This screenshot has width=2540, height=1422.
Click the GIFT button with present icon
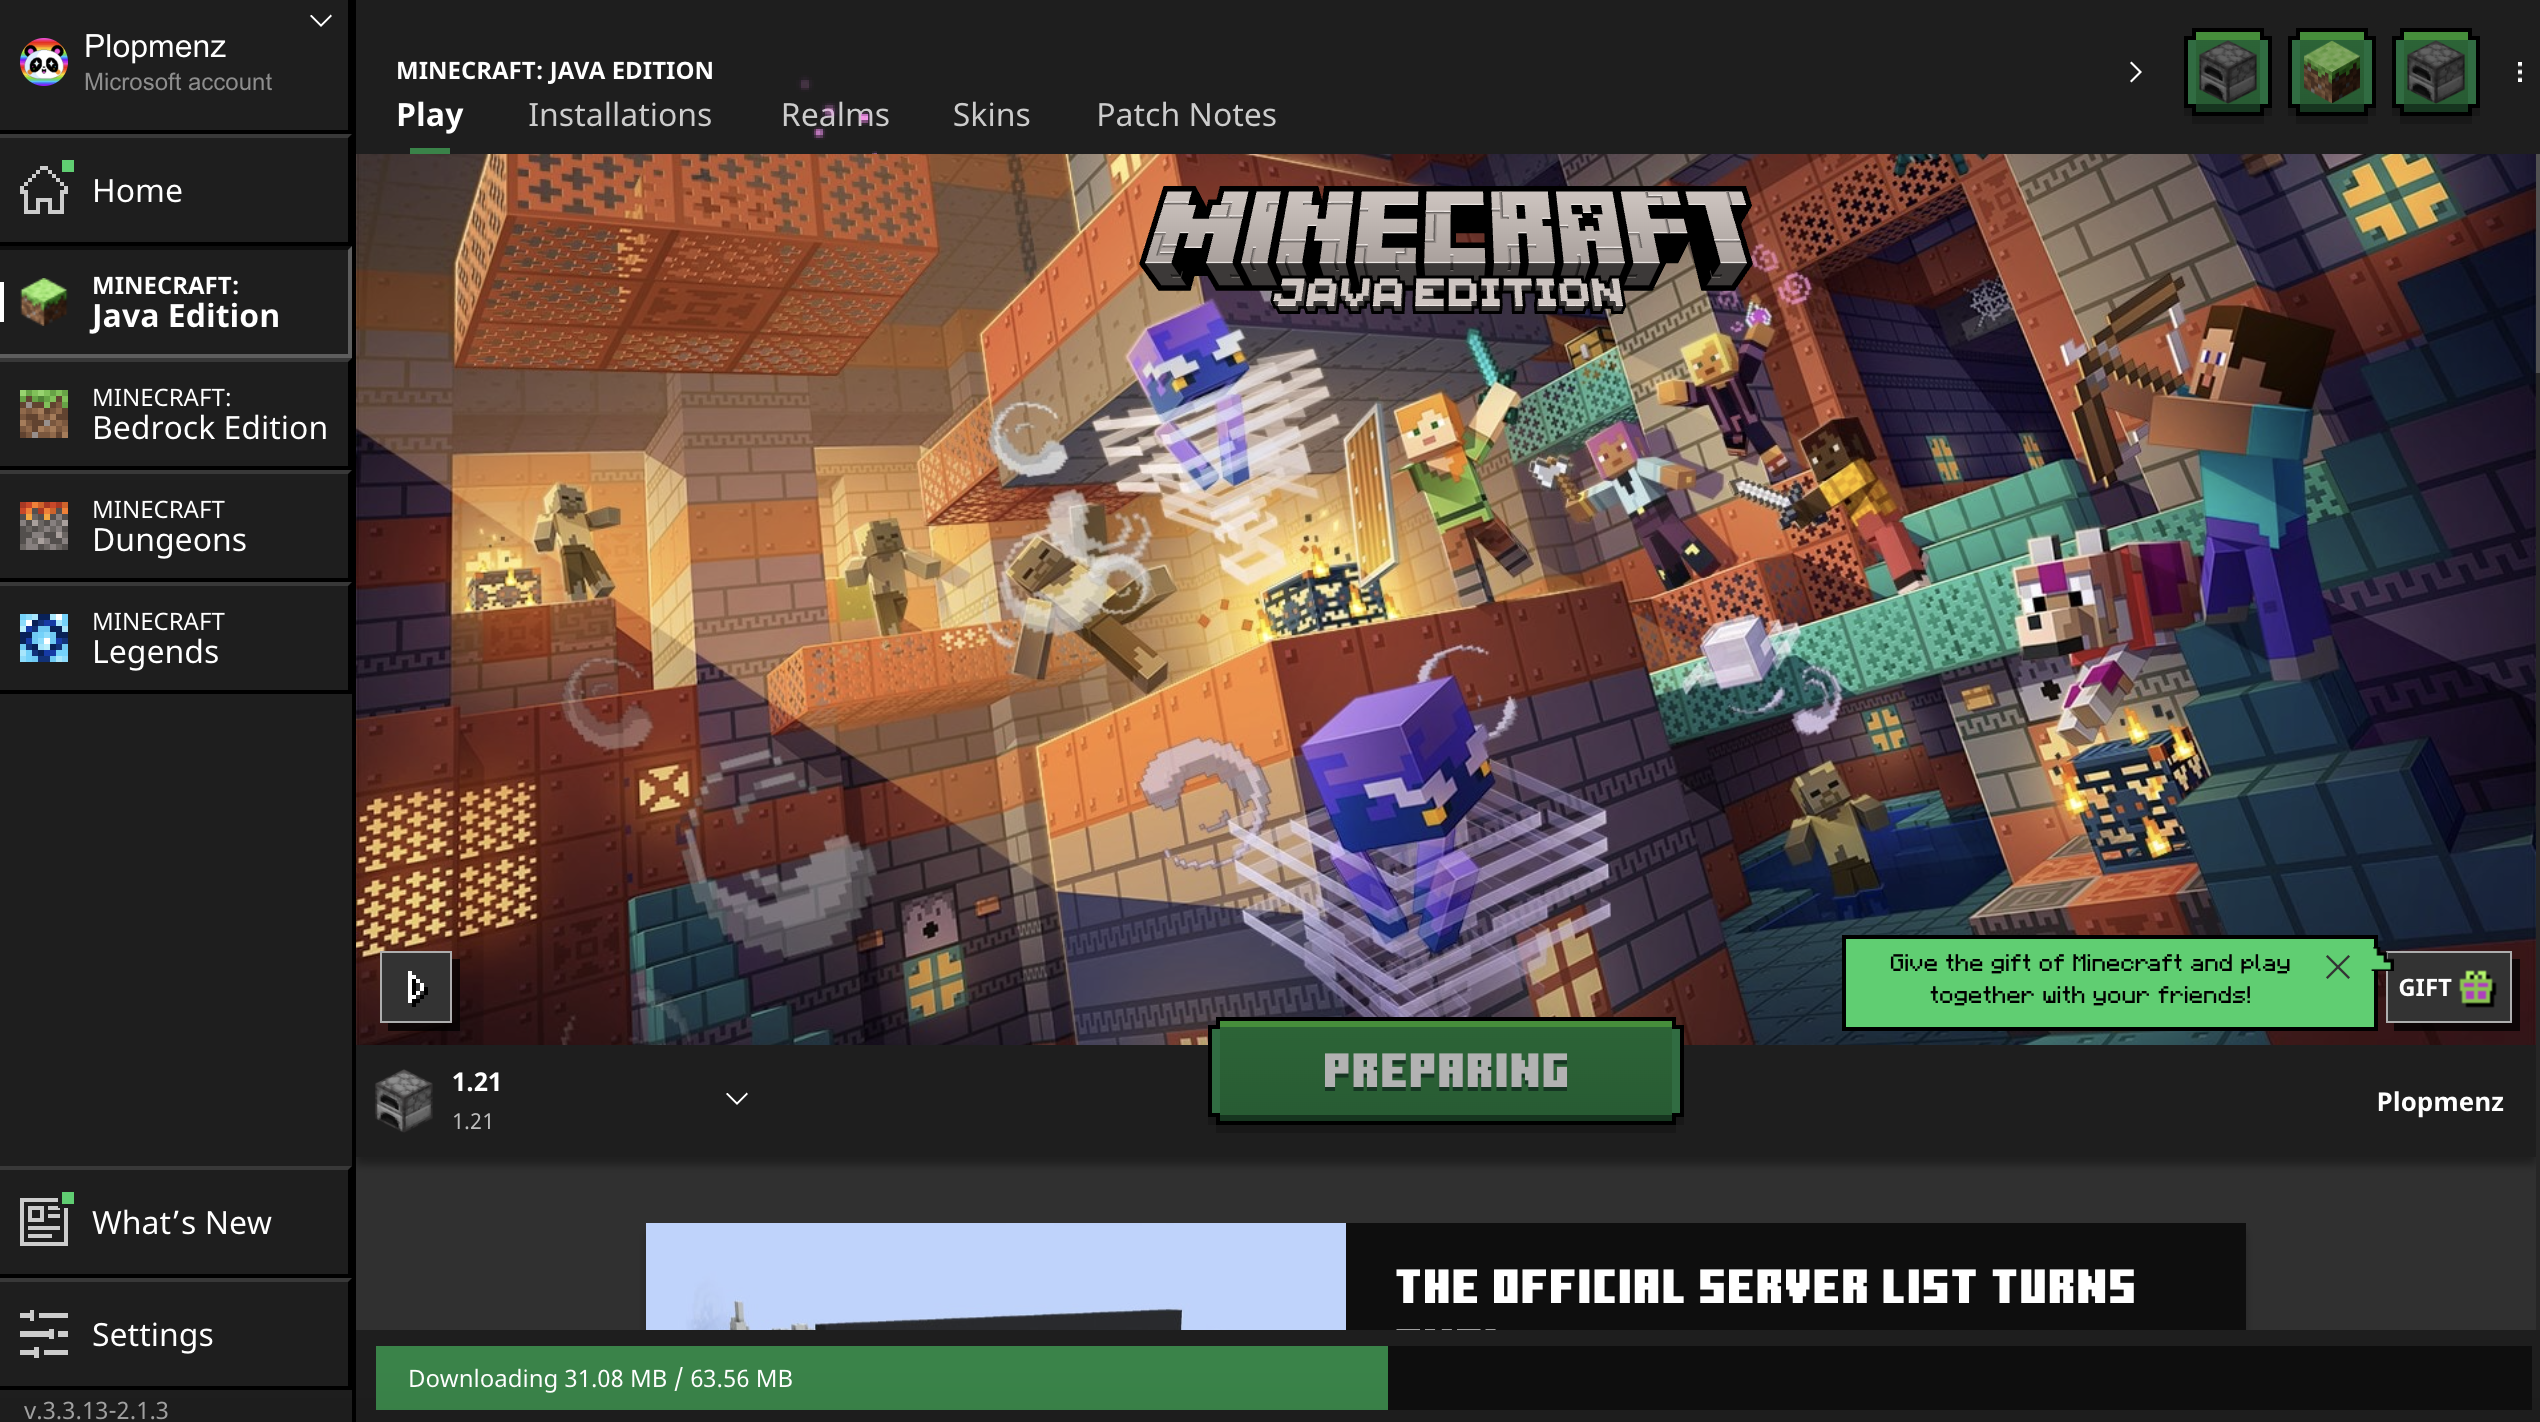click(2447, 987)
